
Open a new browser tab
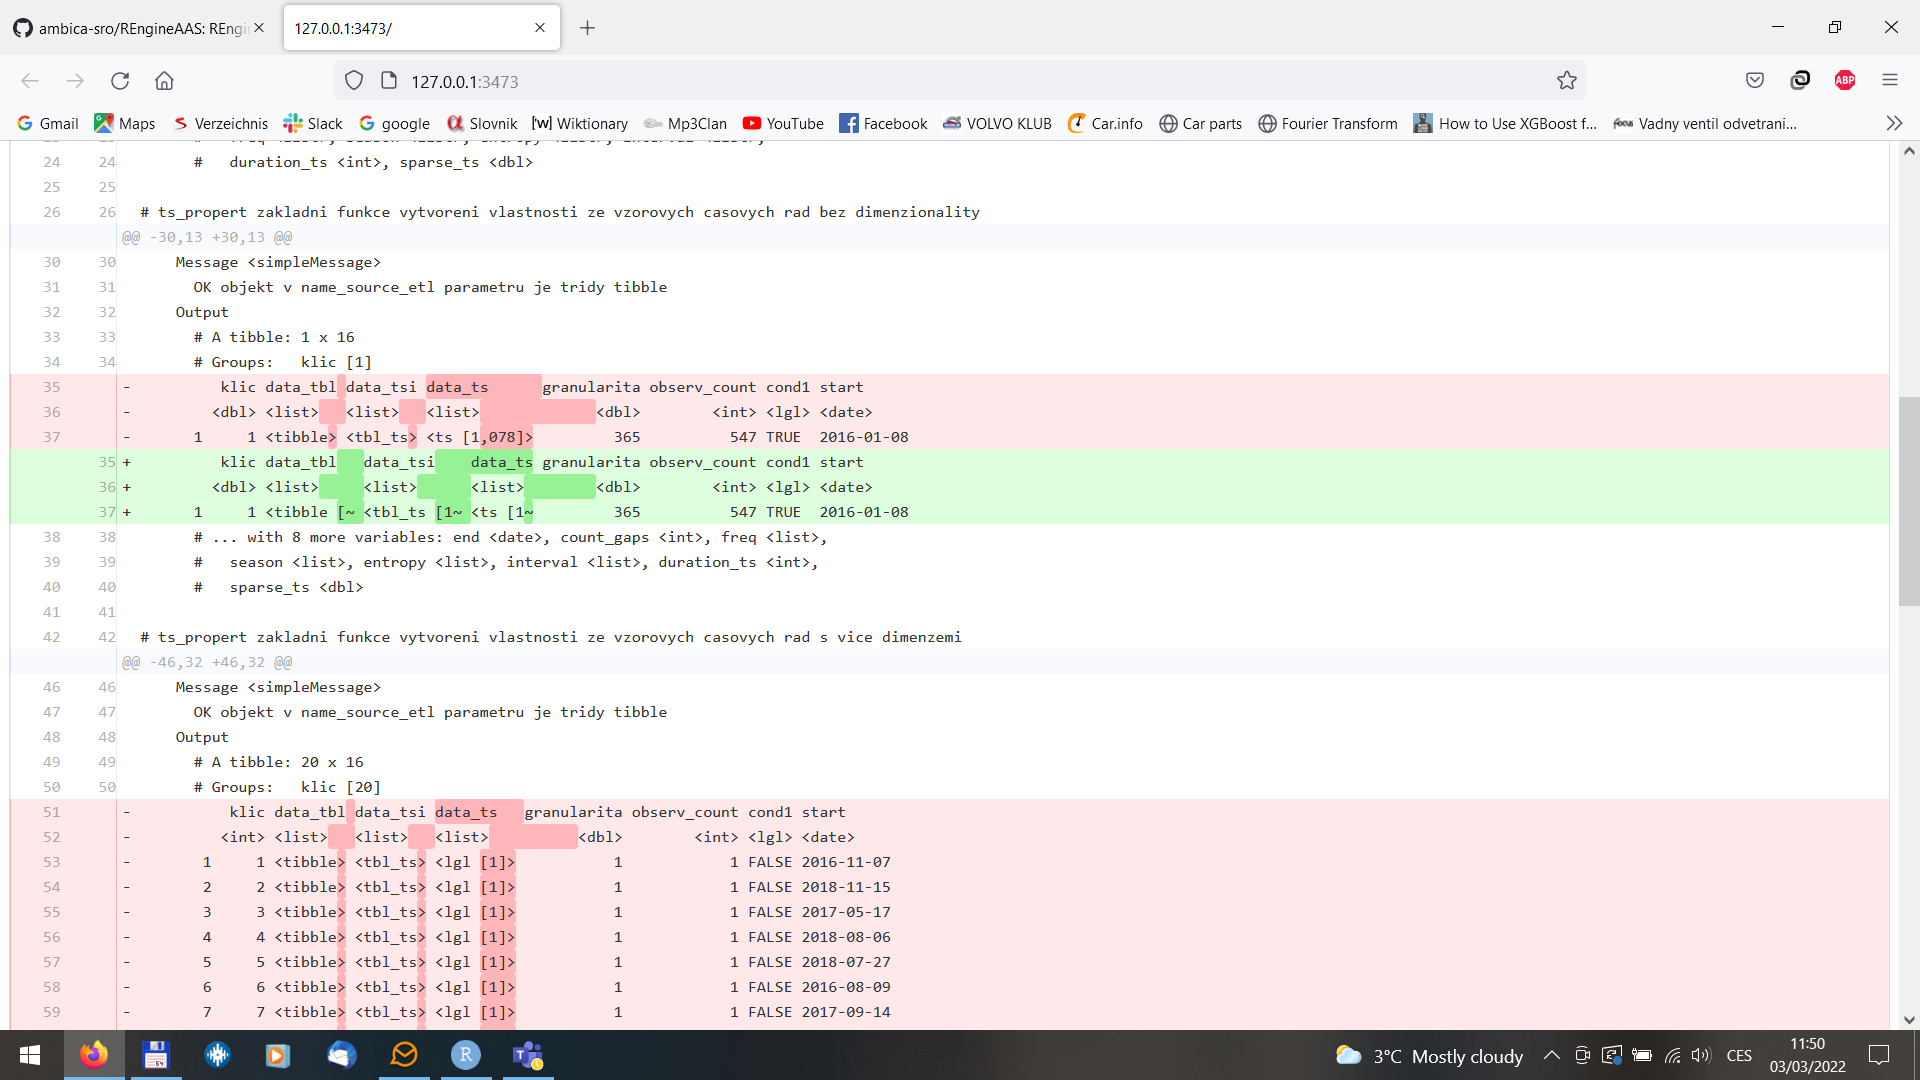coord(587,28)
